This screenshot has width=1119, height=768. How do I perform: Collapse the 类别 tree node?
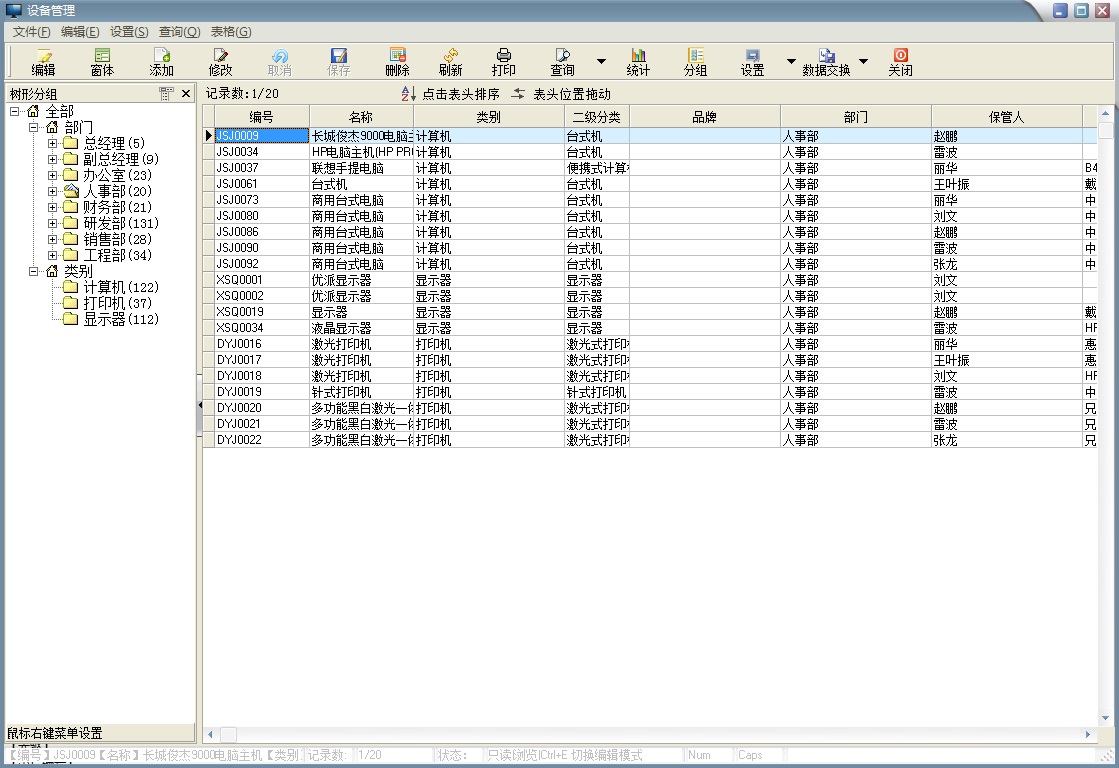34,271
